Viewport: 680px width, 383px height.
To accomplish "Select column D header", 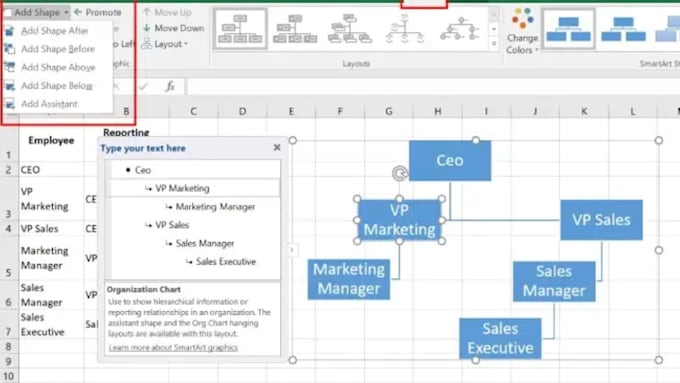I will [x=242, y=111].
